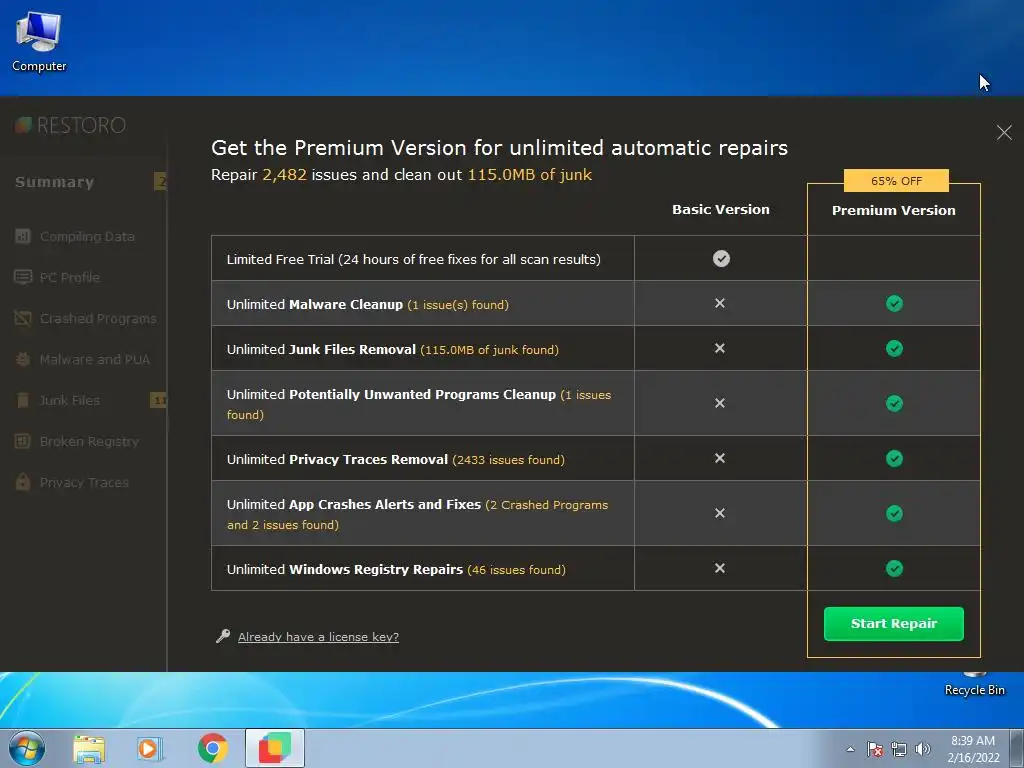
Task: Select the Computer desktop icon
Action: 39,42
